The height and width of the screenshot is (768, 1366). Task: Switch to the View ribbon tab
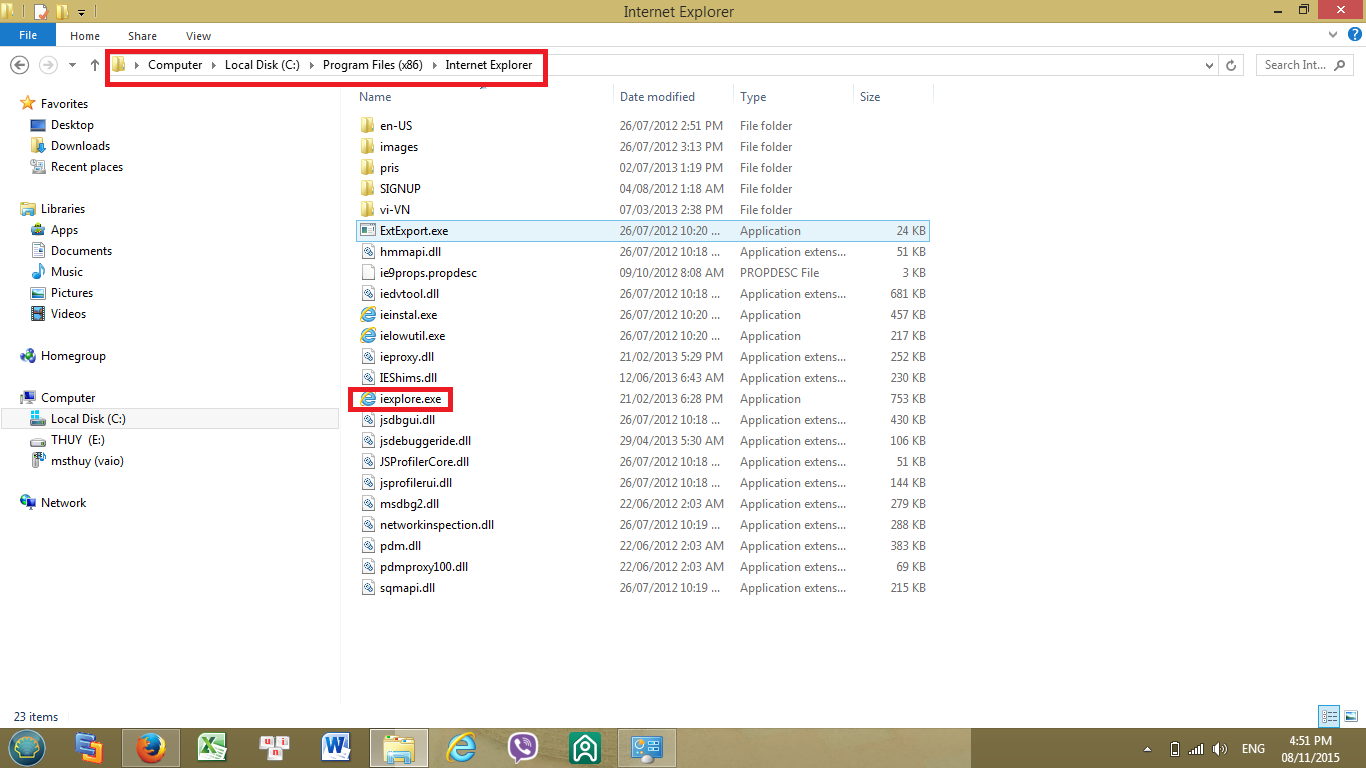[x=198, y=36]
